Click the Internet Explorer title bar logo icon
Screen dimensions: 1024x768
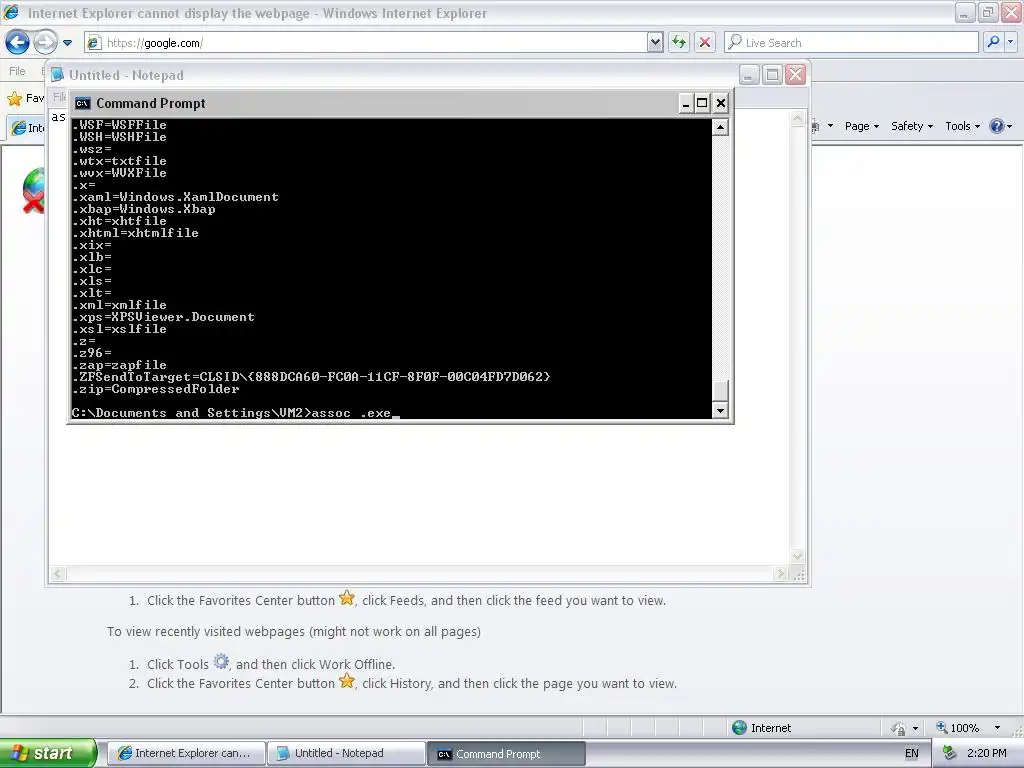pos(11,12)
